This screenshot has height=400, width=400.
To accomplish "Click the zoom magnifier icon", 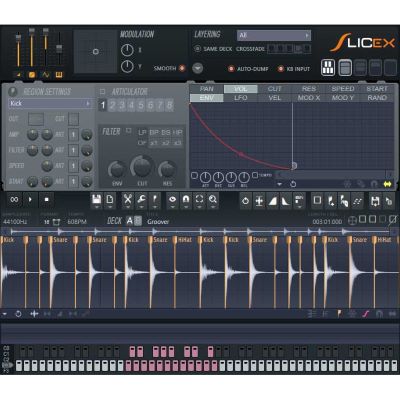I will click(x=213, y=200).
